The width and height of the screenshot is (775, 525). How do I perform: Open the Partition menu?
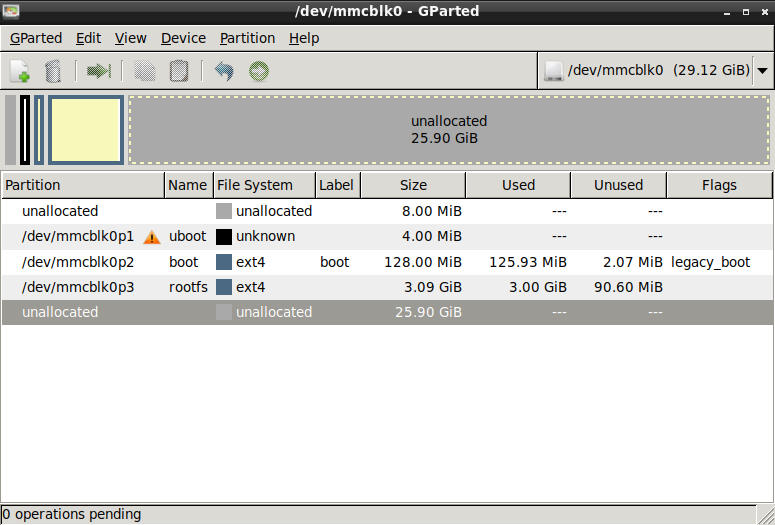point(247,38)
